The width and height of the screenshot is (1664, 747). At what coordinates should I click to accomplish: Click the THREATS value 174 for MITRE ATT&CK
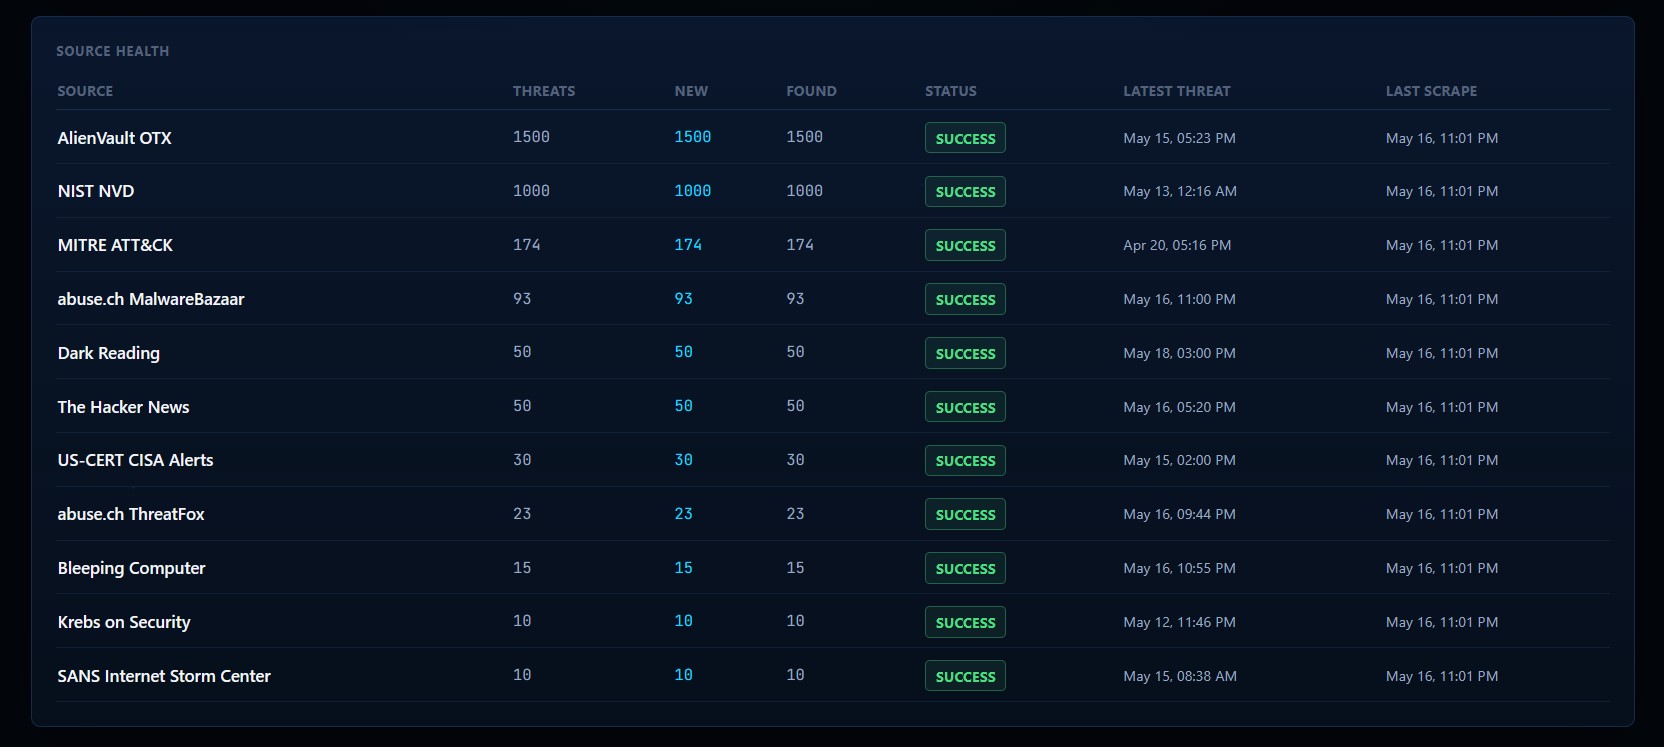click(527, 245)
